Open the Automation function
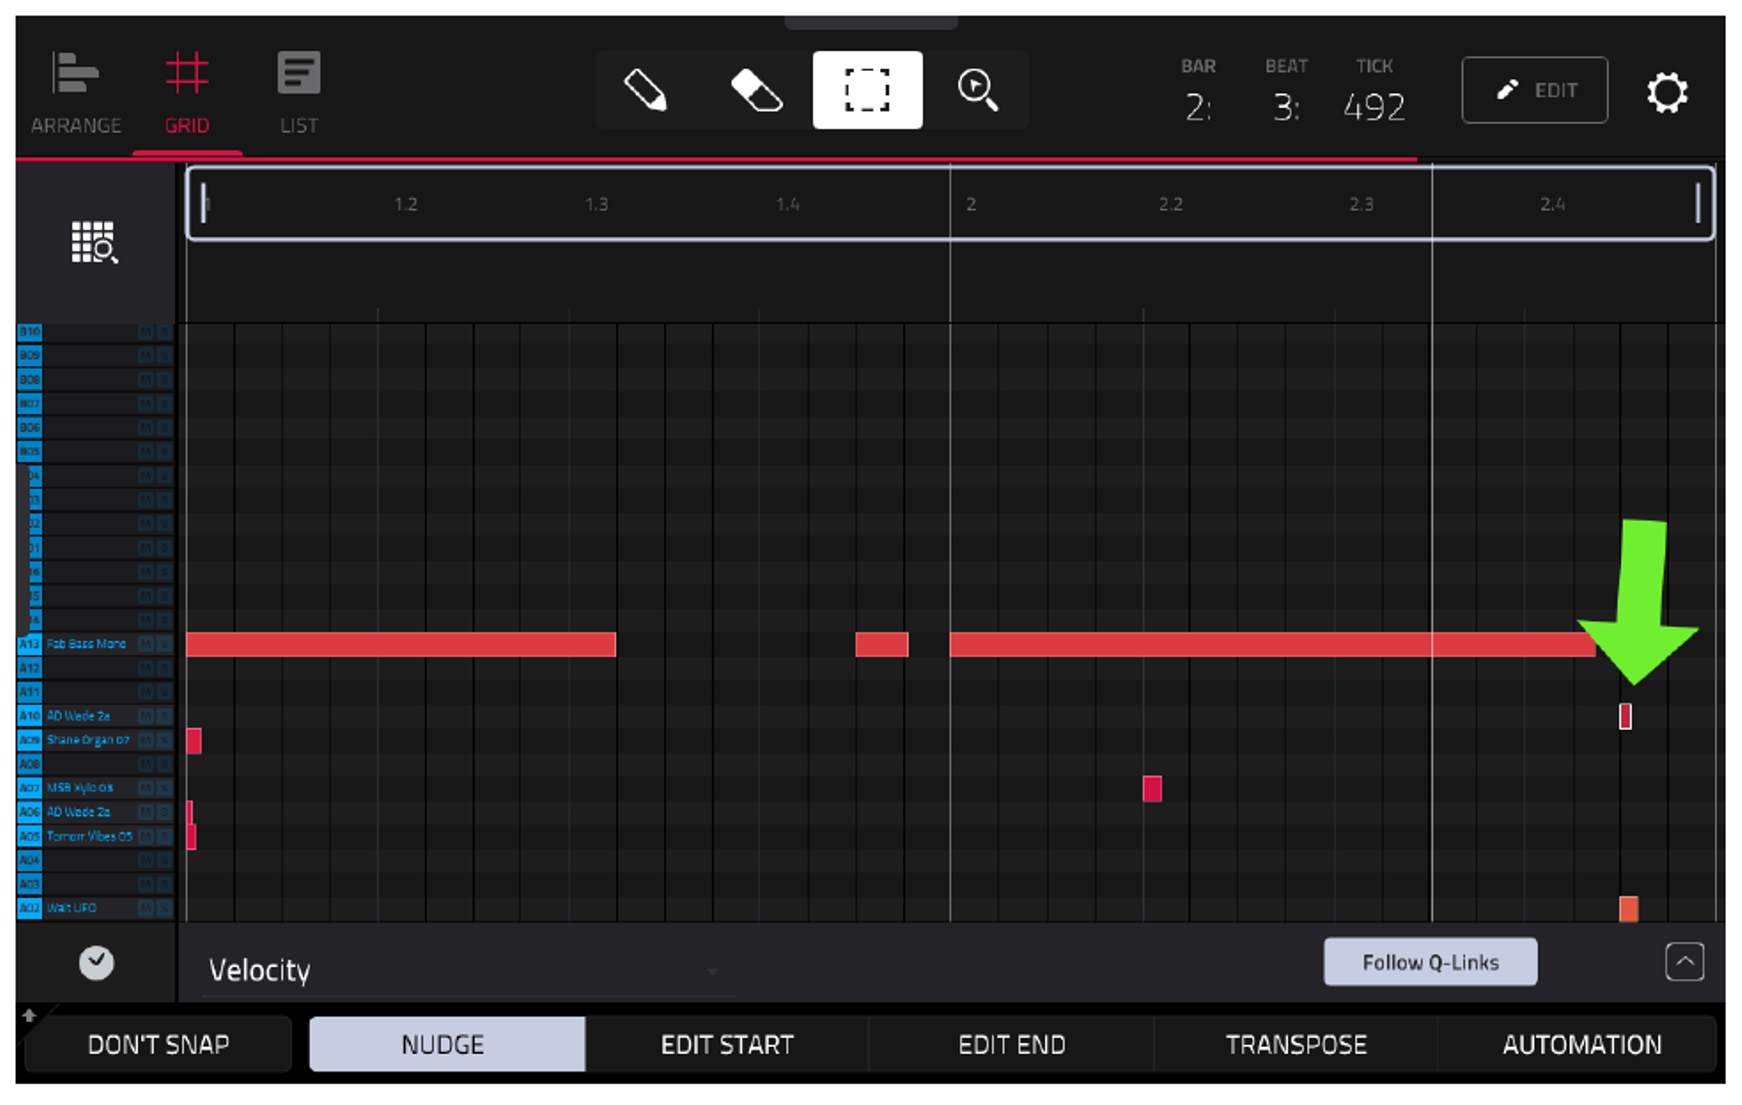This screenshot has width=1742, height=1105. coord(1582,1045)
